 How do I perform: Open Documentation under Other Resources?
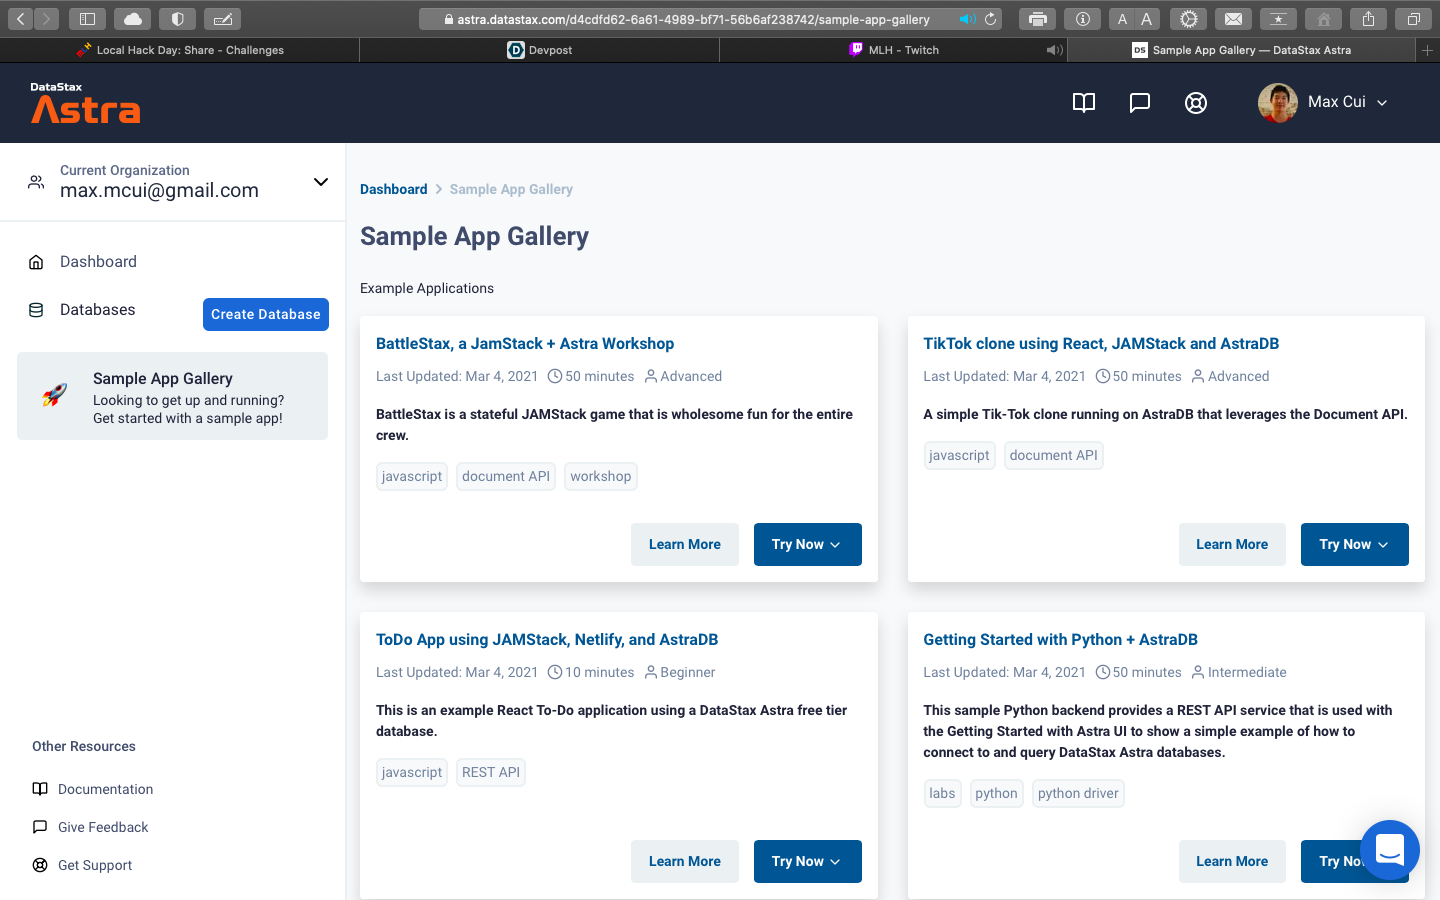(105, 789)
